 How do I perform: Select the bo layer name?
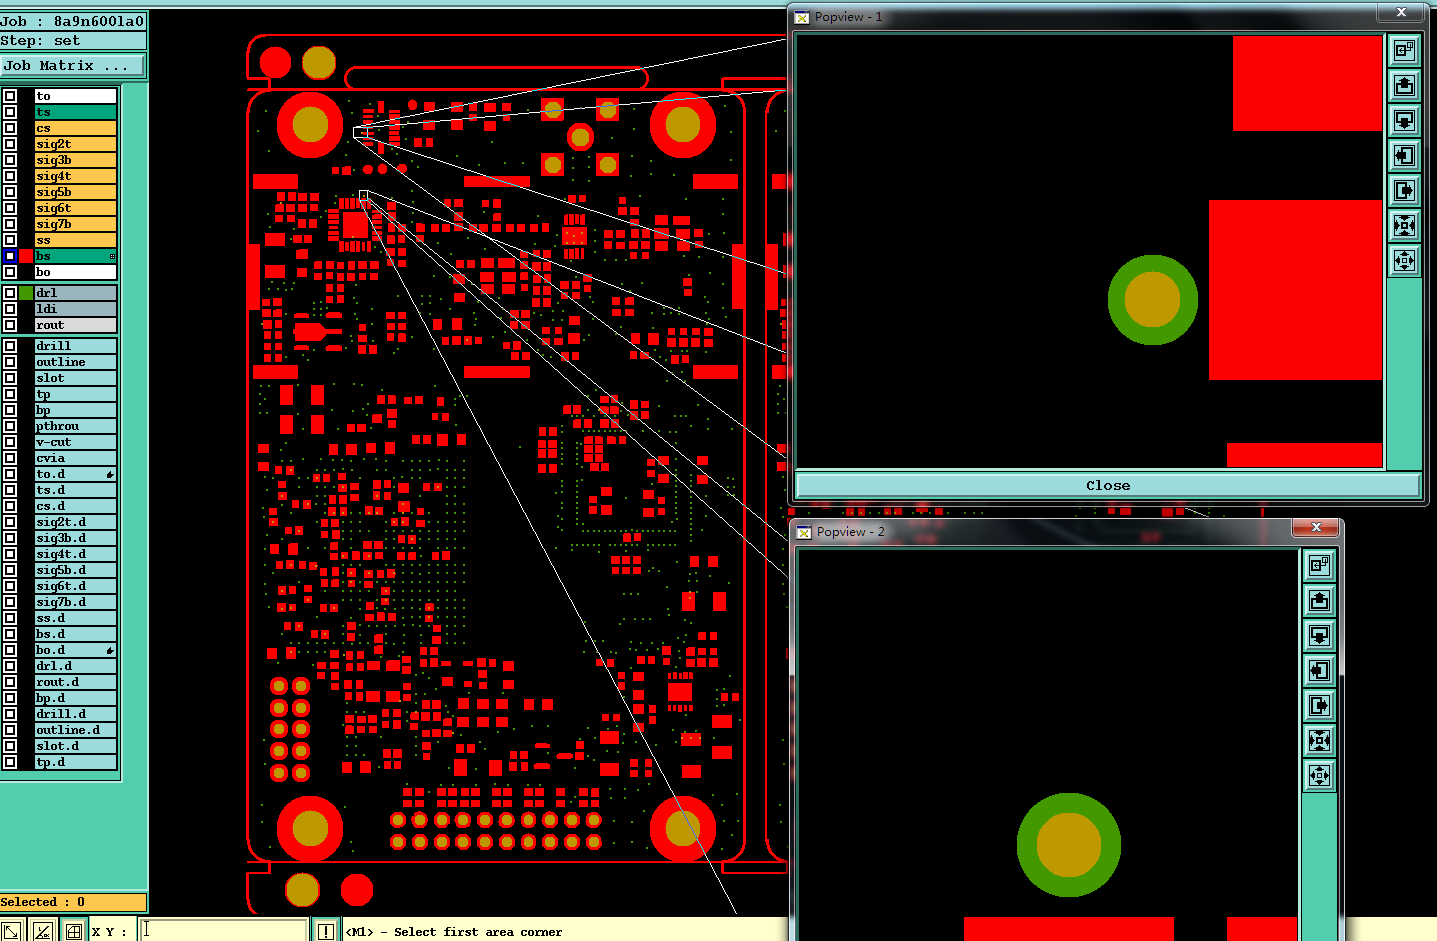tap(76, 272)
